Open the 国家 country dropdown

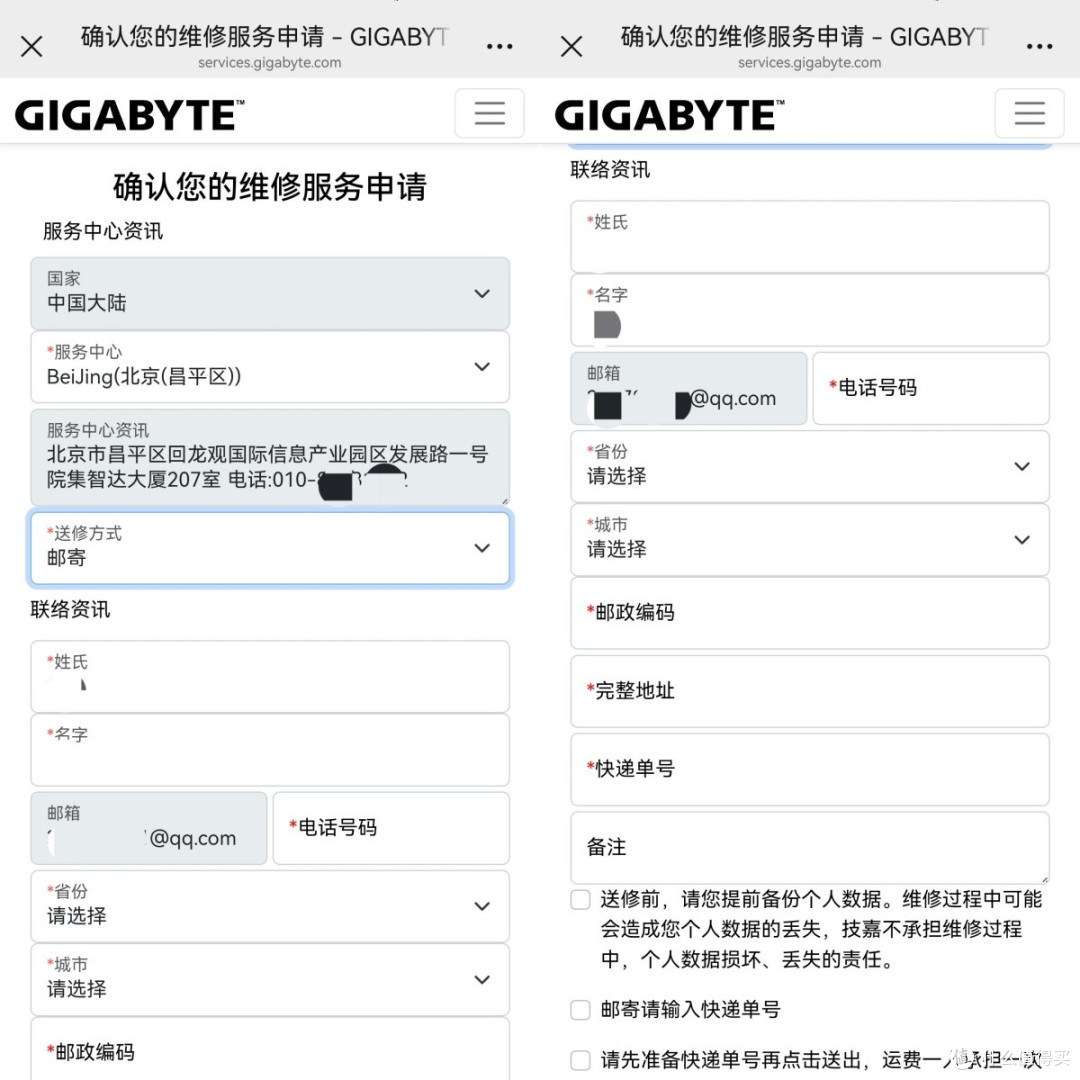270,293
